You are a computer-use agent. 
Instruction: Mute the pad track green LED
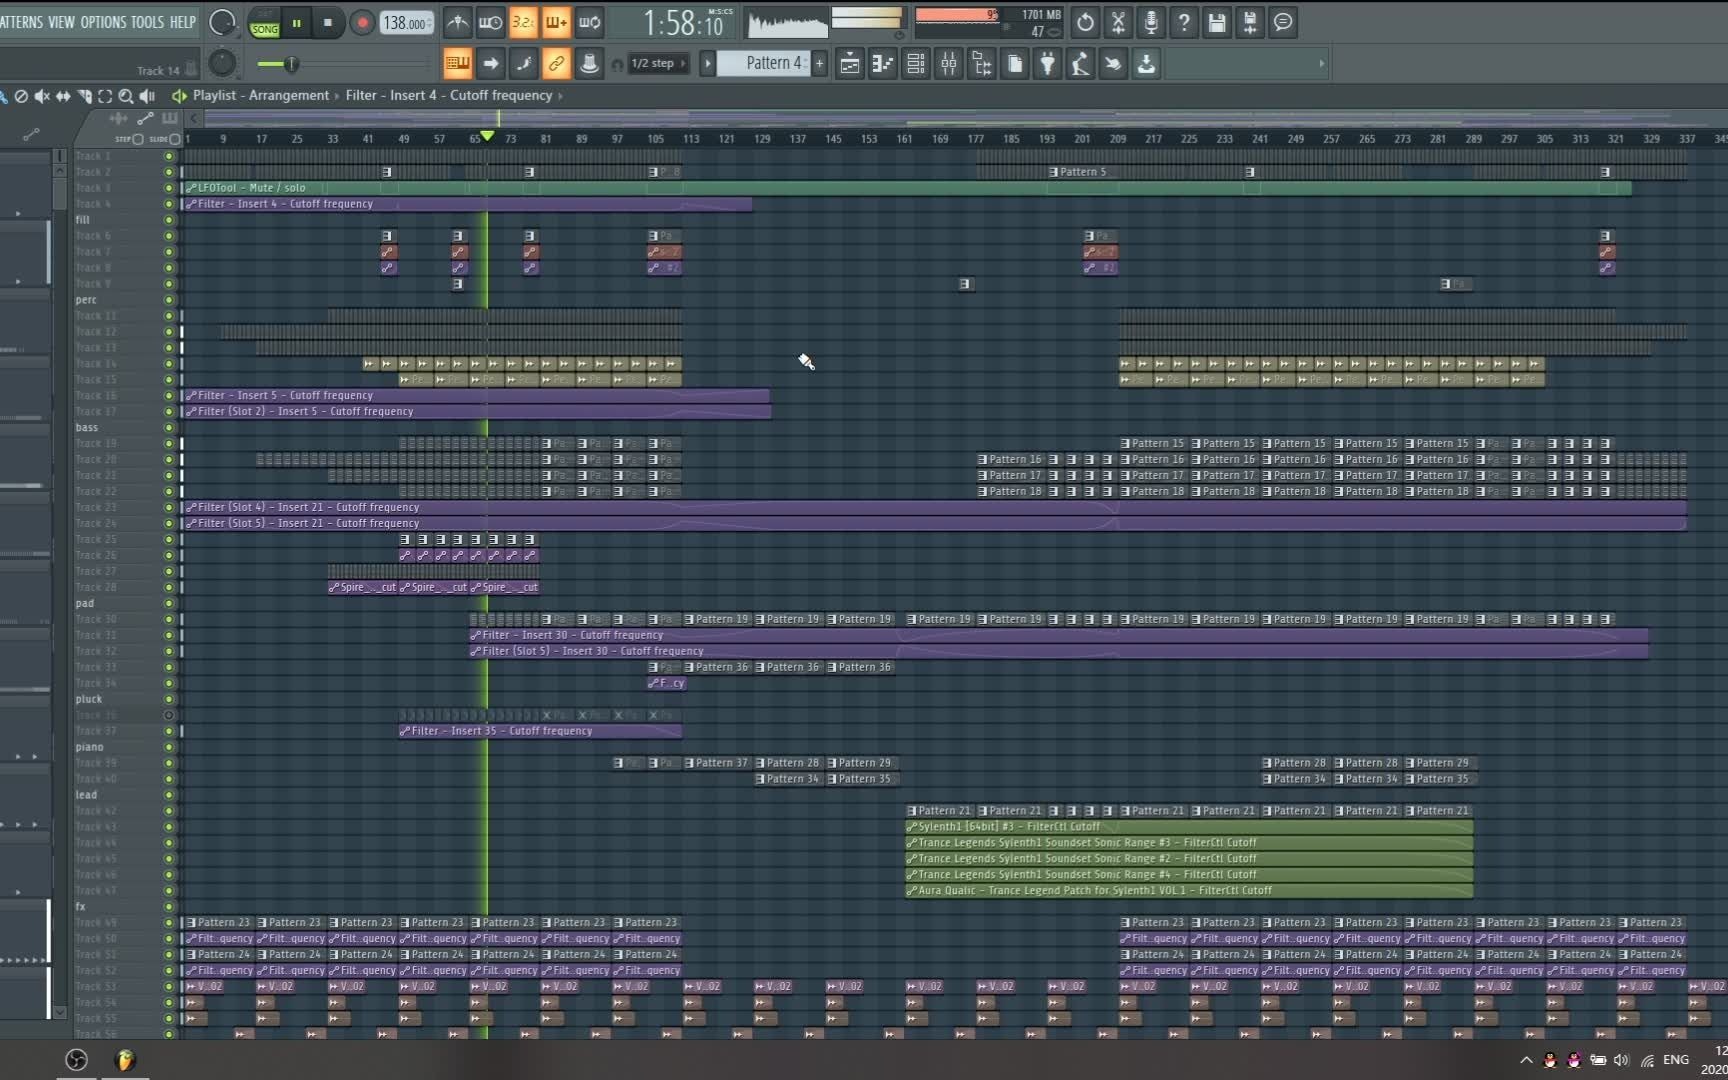[x=168, y=604]
